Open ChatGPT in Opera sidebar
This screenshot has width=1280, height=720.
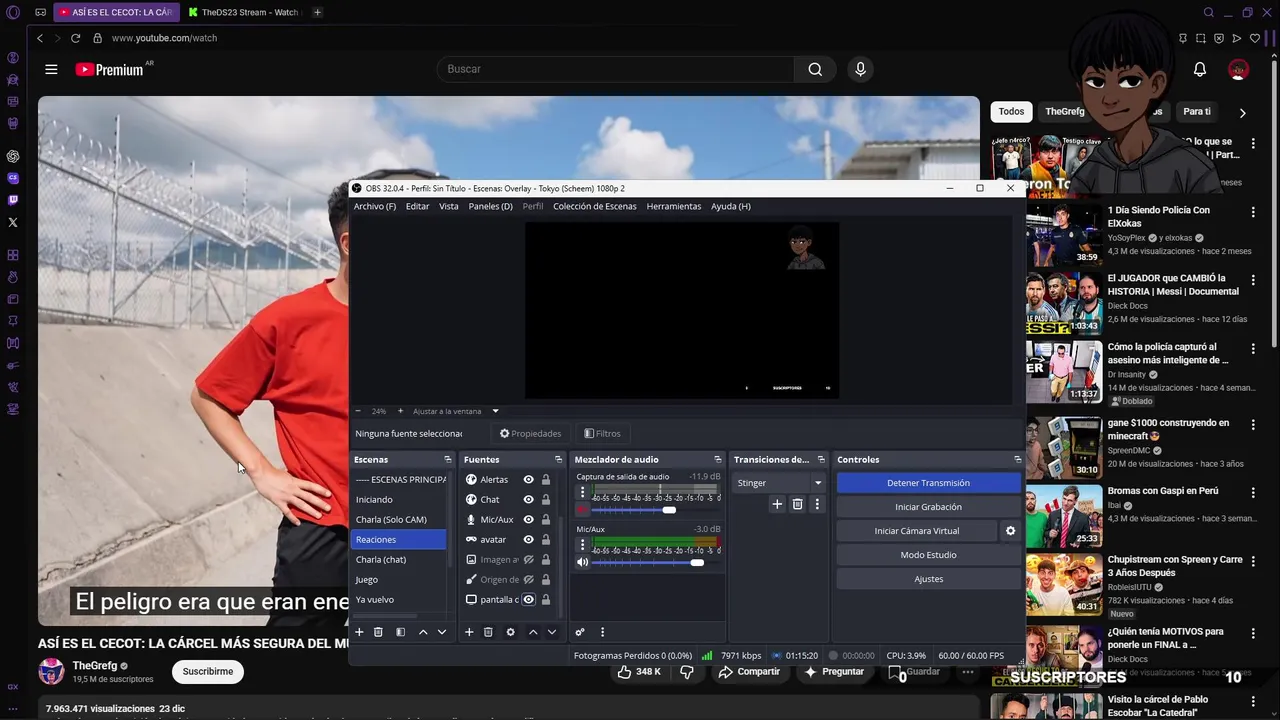[x=13, y=156]
